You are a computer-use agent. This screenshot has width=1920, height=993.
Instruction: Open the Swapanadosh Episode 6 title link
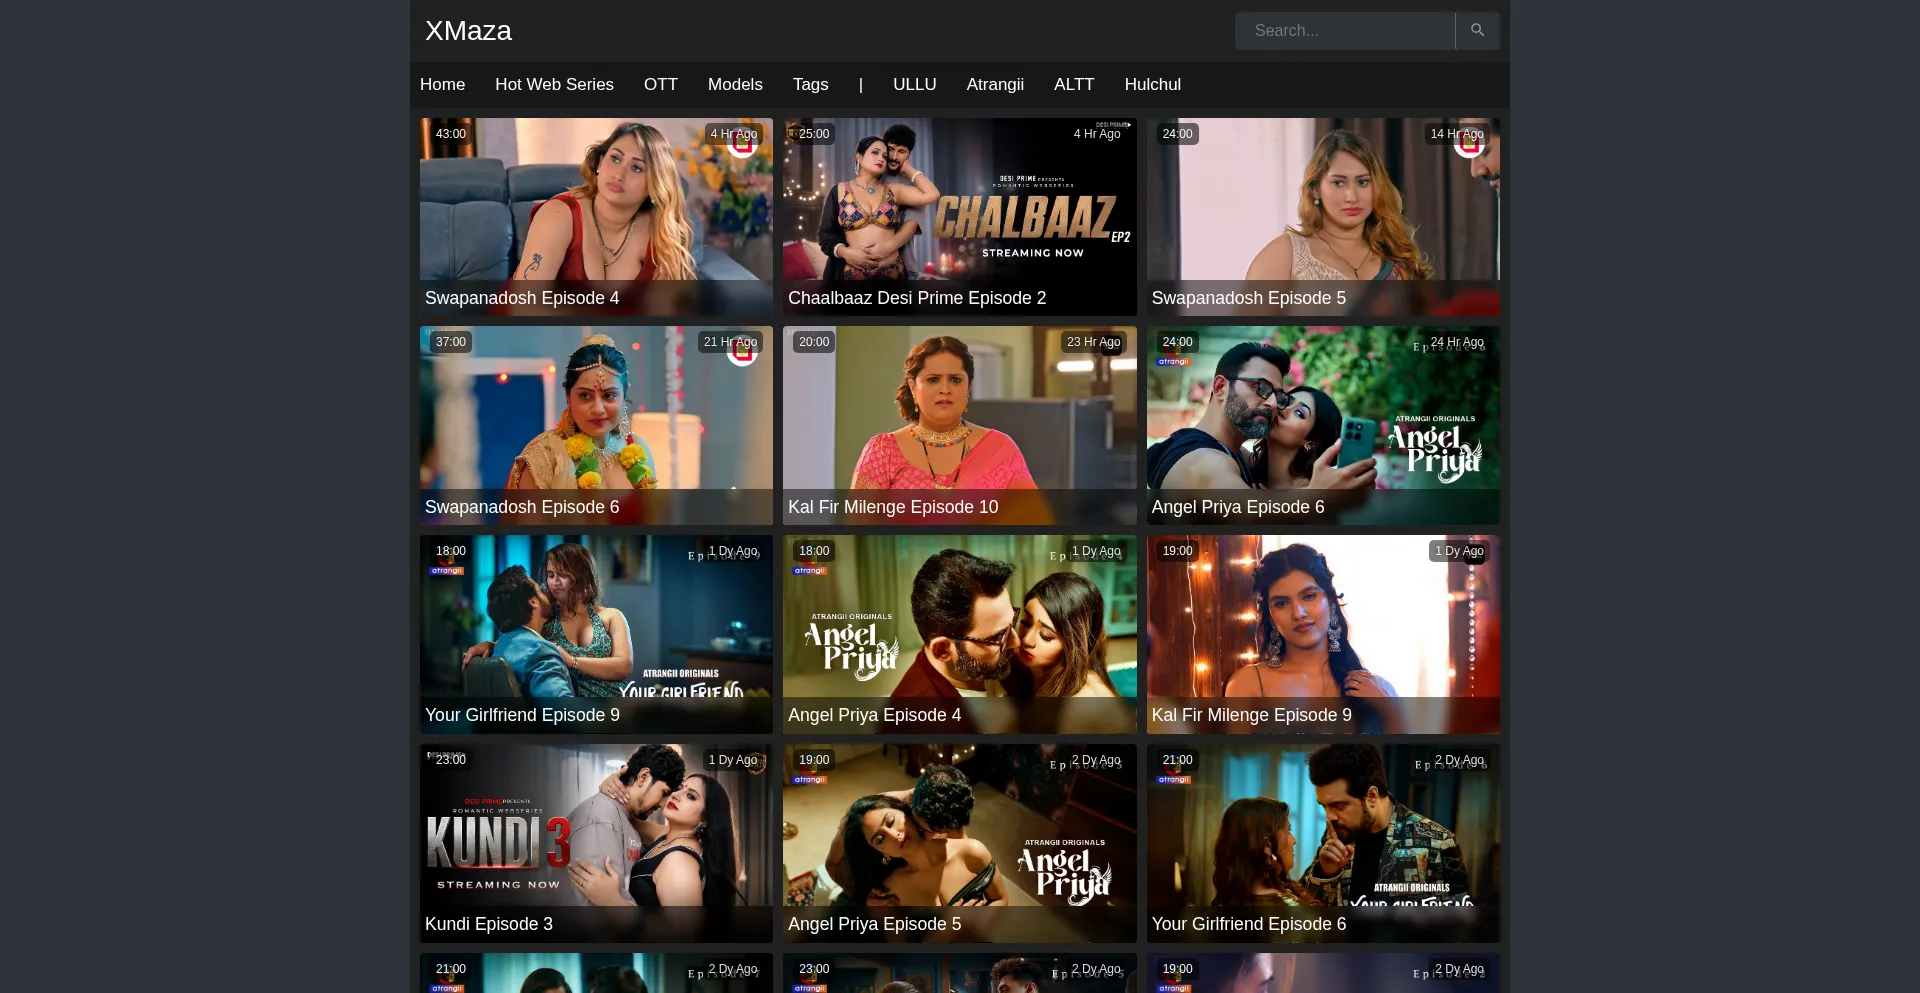522,507
